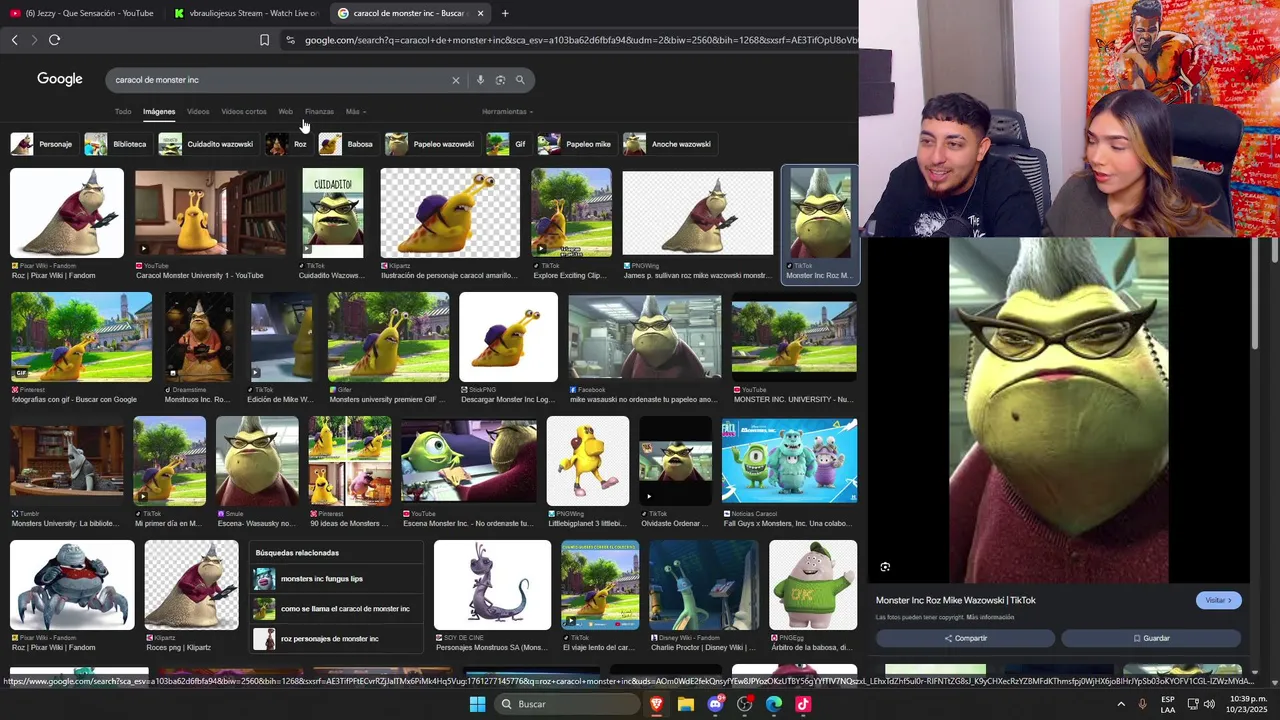Select the Finanzas search tab
1280x720 pixels.
click(319, 112)
